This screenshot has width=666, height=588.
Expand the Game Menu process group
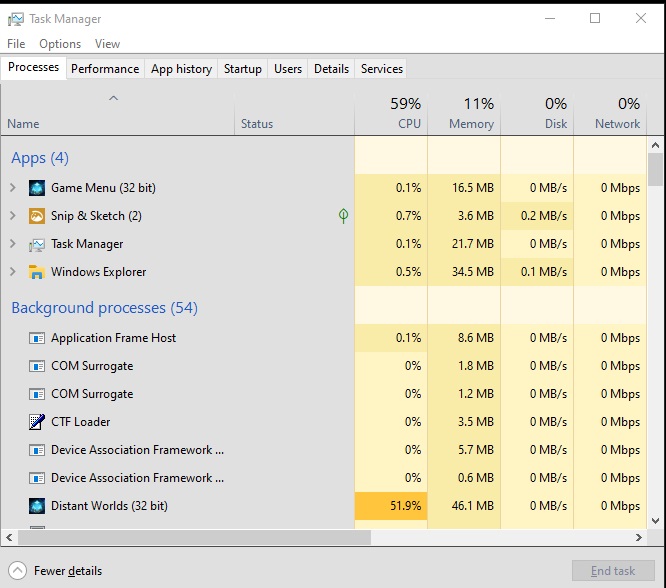[x=13, y=188]
